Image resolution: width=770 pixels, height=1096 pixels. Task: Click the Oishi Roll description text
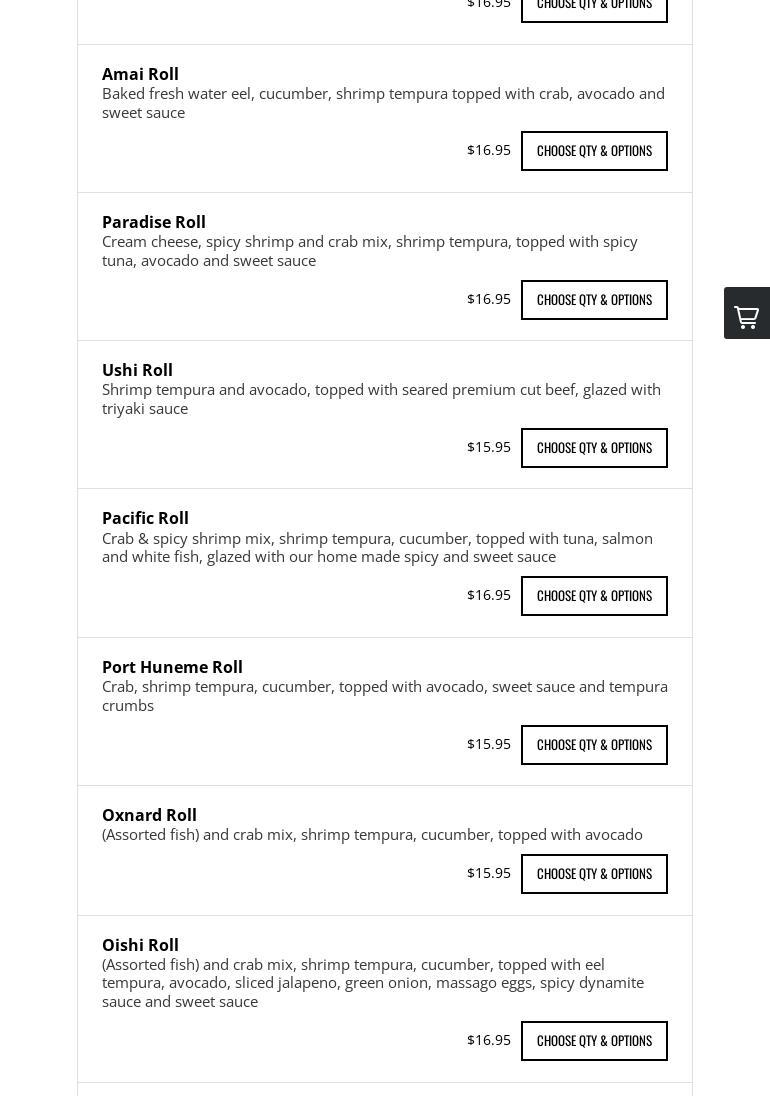[373, 983]
